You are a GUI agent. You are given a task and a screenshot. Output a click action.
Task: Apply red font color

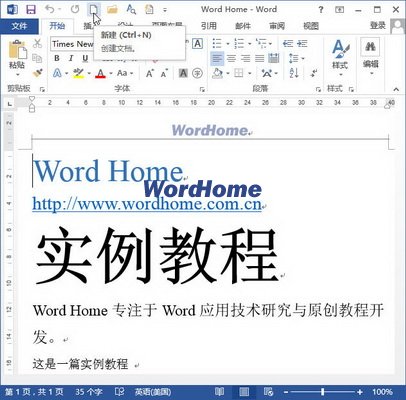(x=100, y=73)
